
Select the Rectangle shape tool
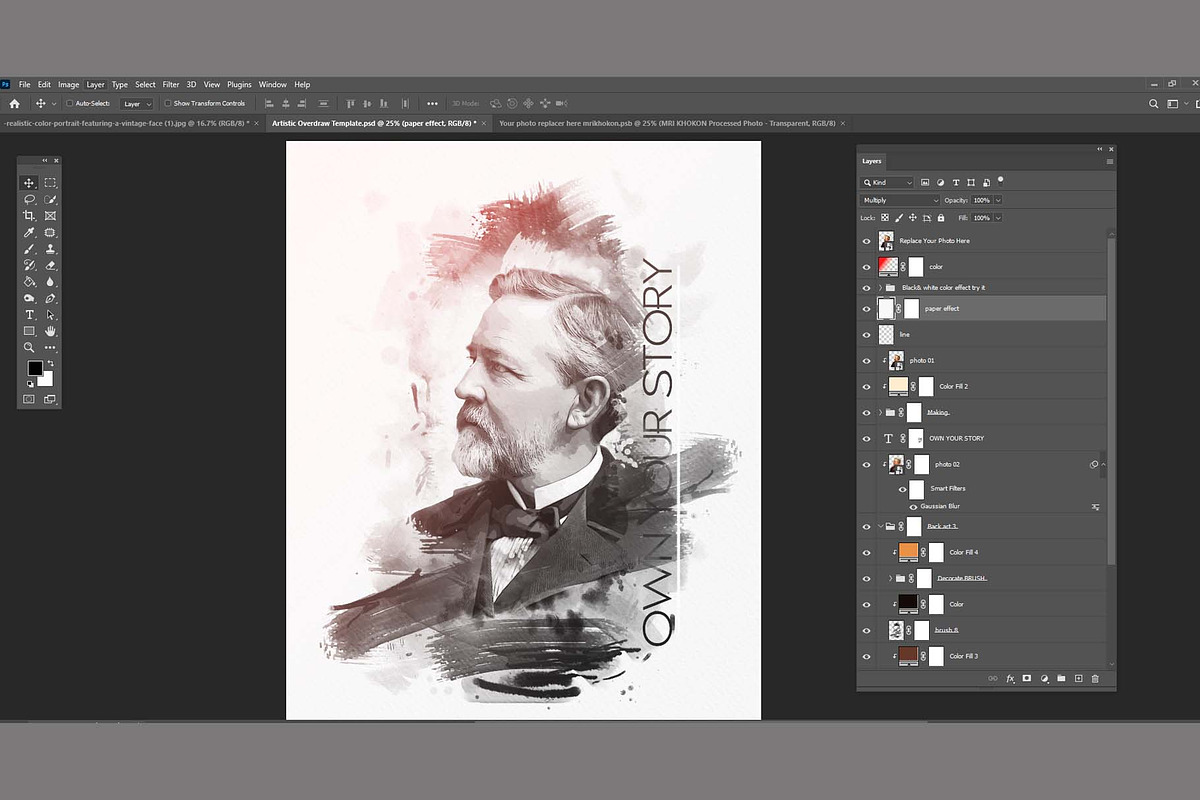point(29,331)
